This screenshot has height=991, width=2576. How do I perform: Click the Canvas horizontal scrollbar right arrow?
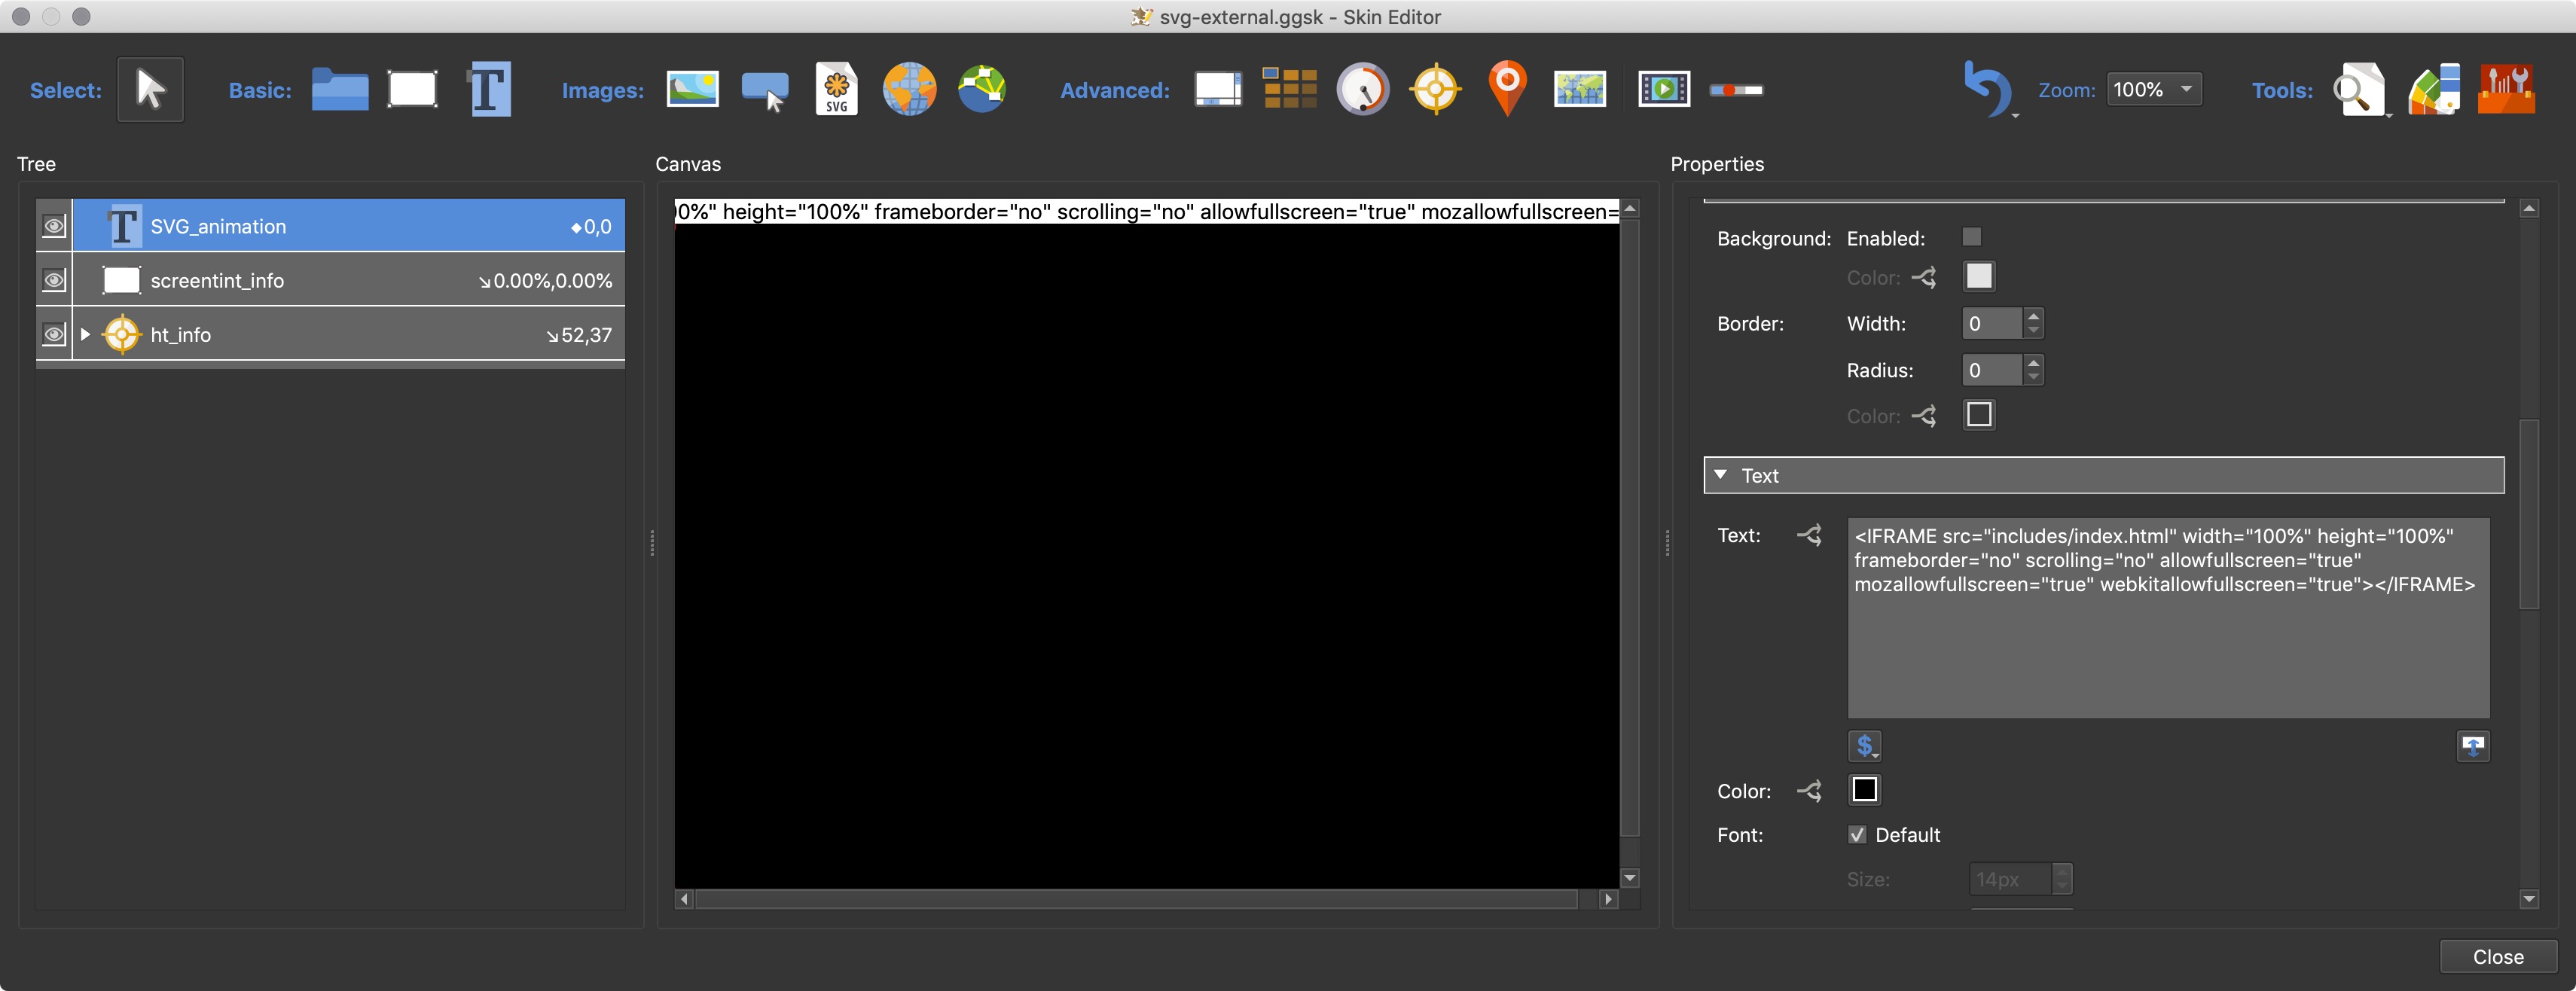[1608, 899]
